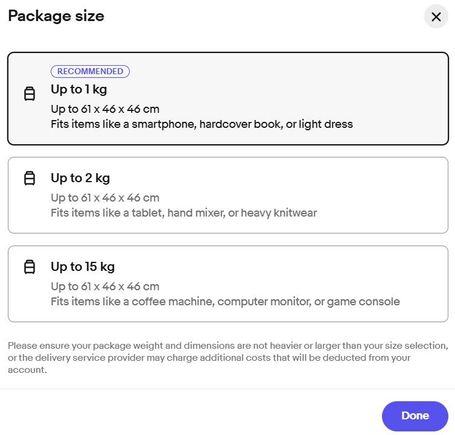Screen dimensions: 455x435
Task: Select the tablet, hand mixer description line
Action: click(184, 213)
